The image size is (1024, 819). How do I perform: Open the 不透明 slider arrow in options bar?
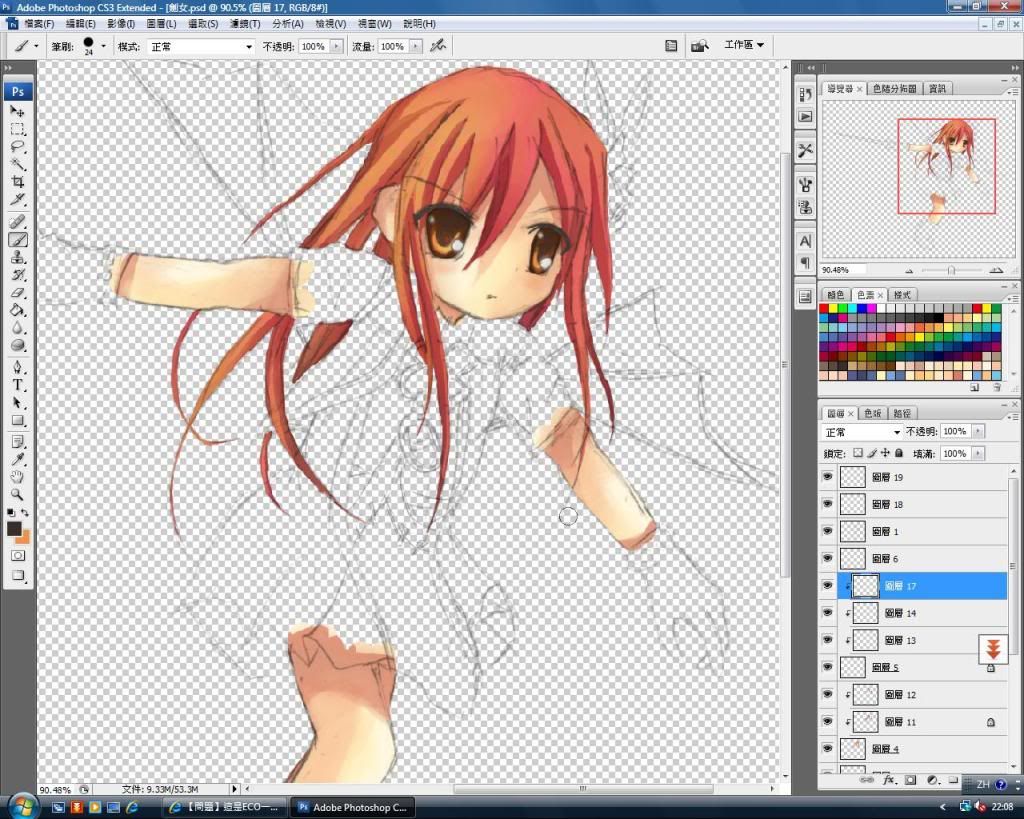336,46
